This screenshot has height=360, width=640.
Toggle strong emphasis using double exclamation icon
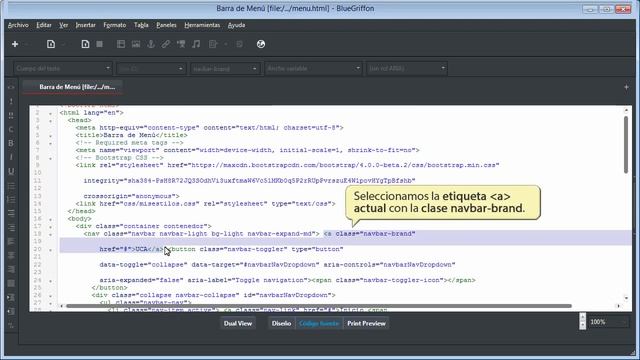(11, 116)
